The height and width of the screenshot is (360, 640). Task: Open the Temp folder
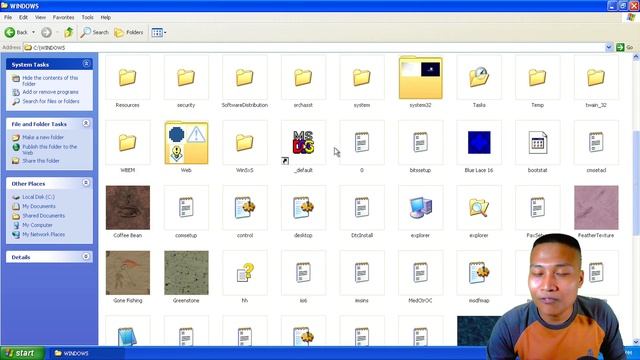[538, 78]
